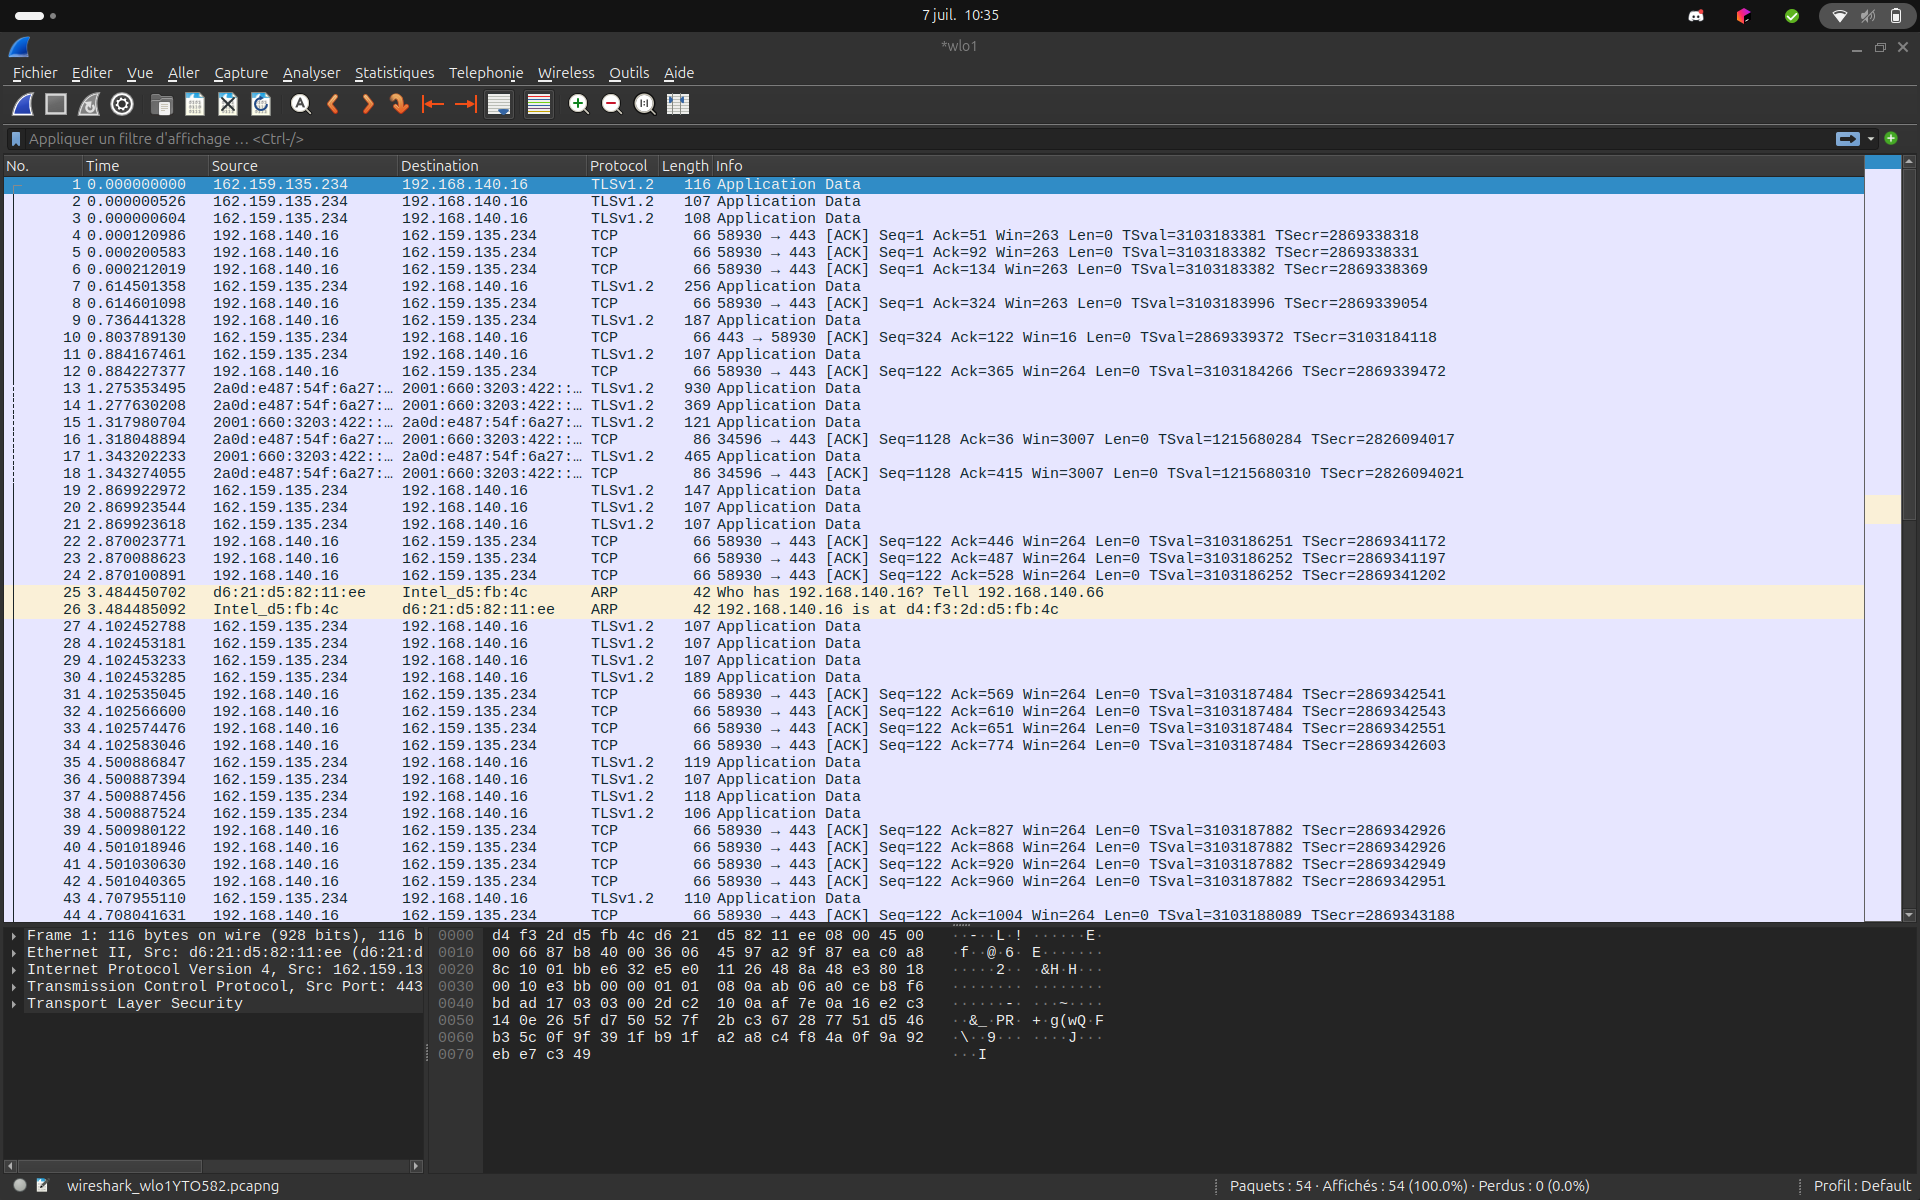Open the Capture menu
This screenshot has width=1920, height=1200.
[241, 73]
